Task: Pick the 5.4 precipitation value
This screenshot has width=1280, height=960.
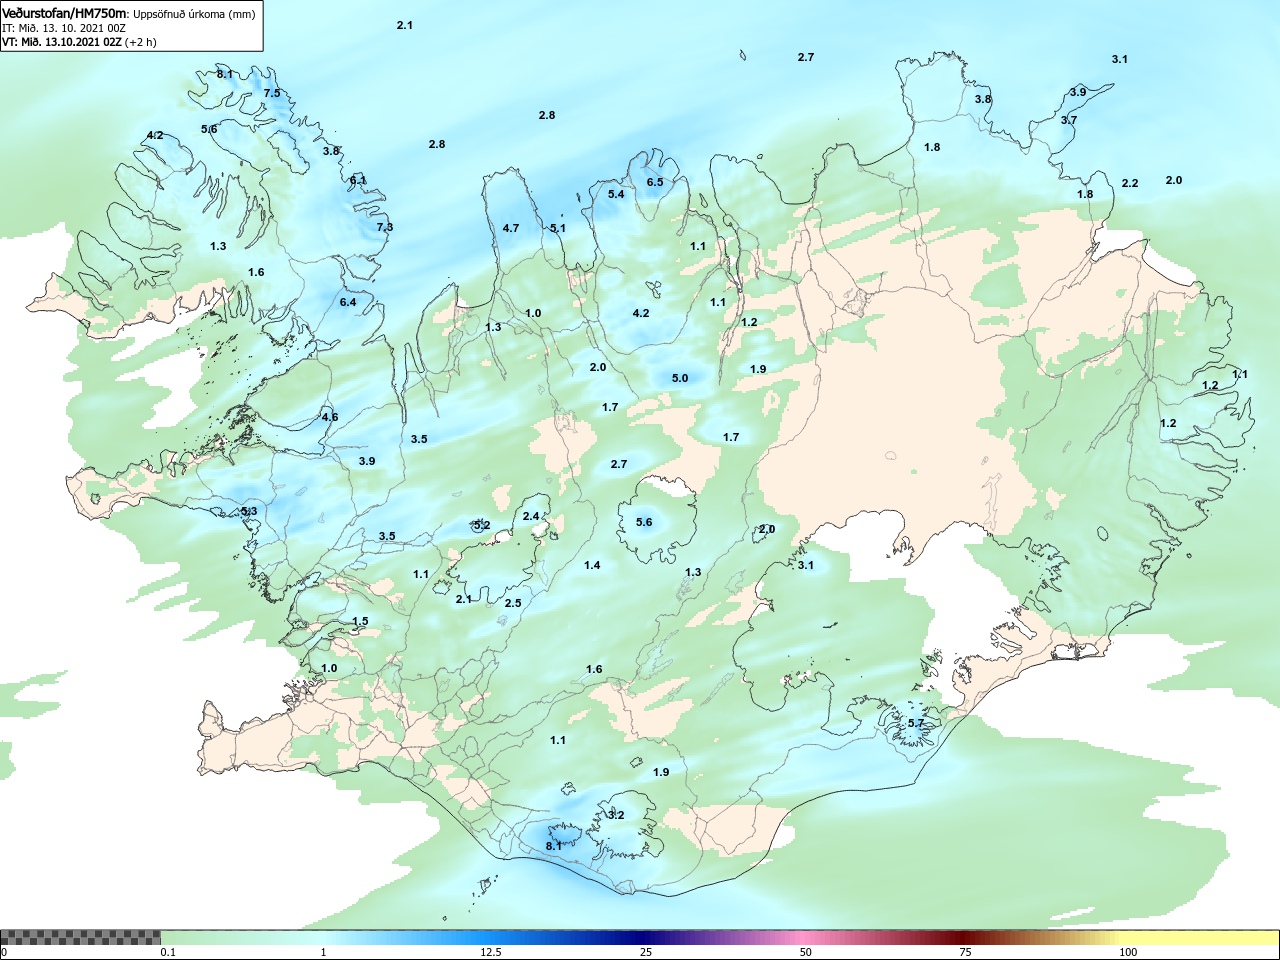Action: [616, 194]
